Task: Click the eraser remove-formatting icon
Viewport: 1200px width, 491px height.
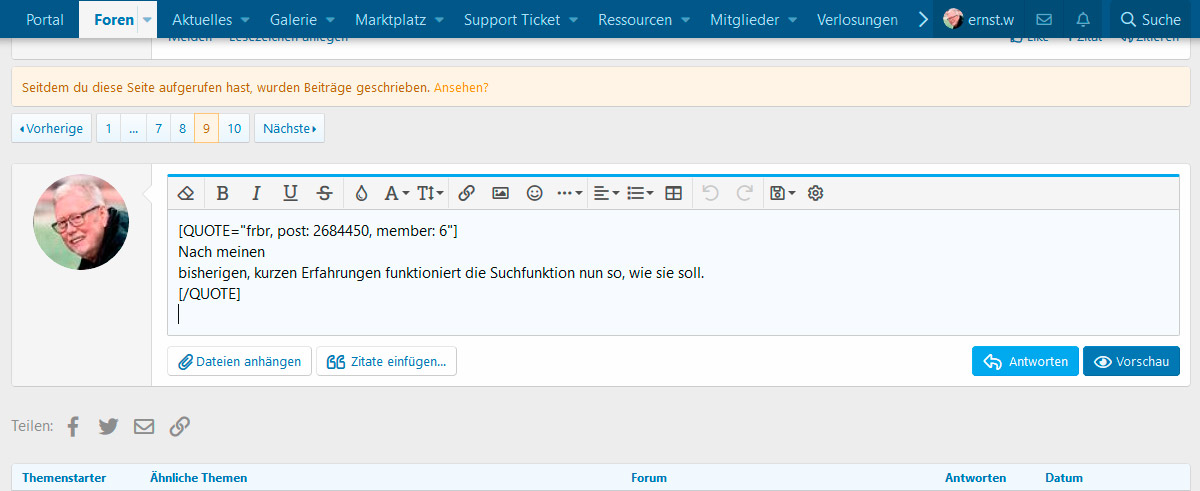Action: (x=186, y=193)
